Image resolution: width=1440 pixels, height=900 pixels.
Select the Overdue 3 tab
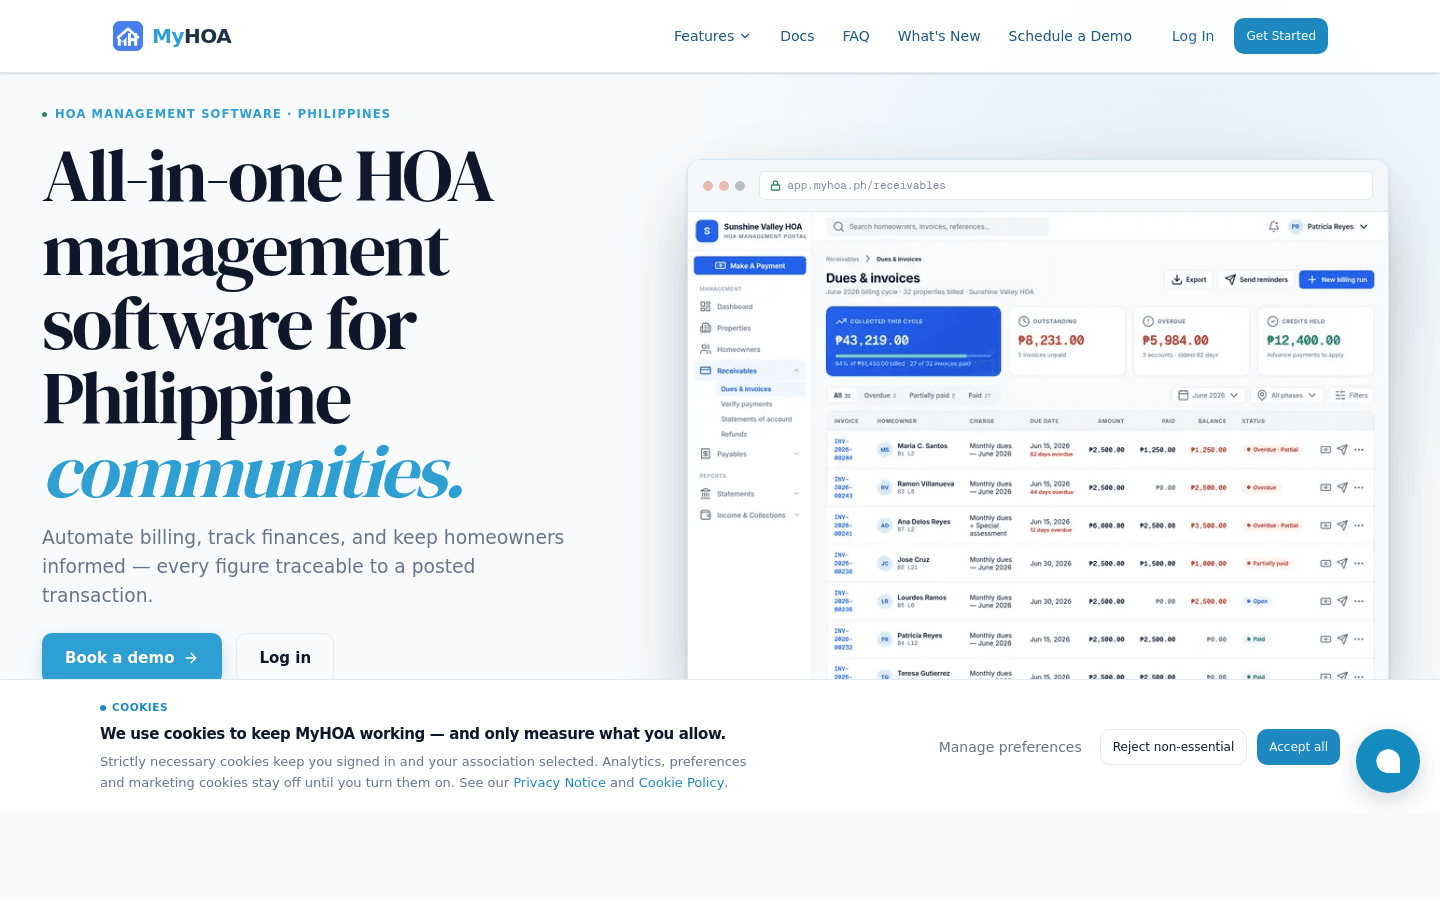click(880, 395)
